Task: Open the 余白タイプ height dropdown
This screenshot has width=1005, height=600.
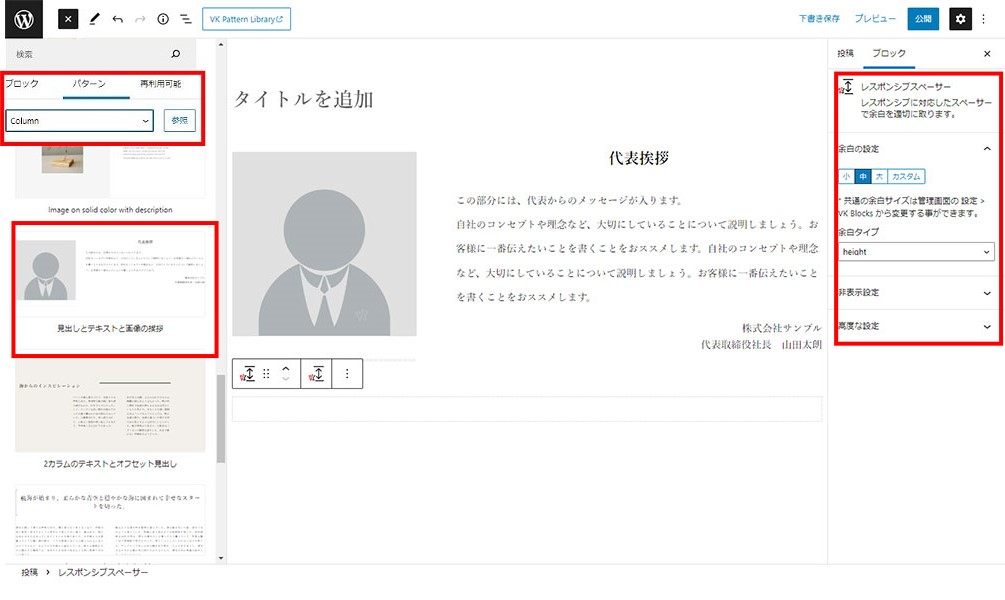Action: (916, 252)
